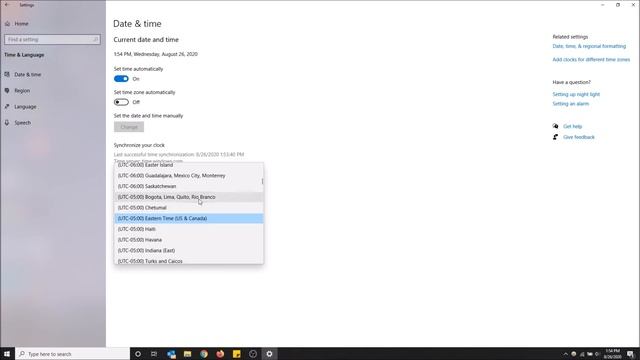
Task: Pick Bogota, Lima, Quito, Rio Branco
Action: point(188,197)
